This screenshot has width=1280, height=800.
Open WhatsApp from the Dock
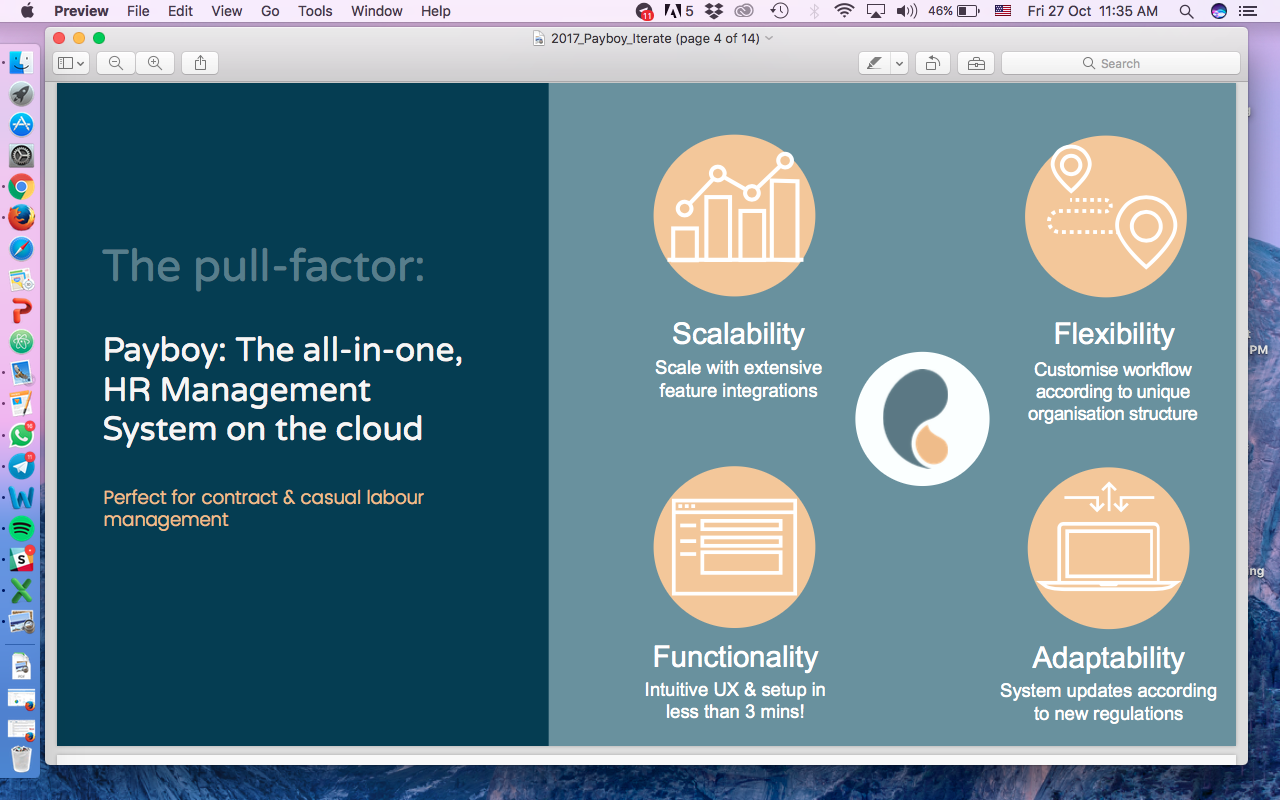pyautogui.click(x=21, y=435)
